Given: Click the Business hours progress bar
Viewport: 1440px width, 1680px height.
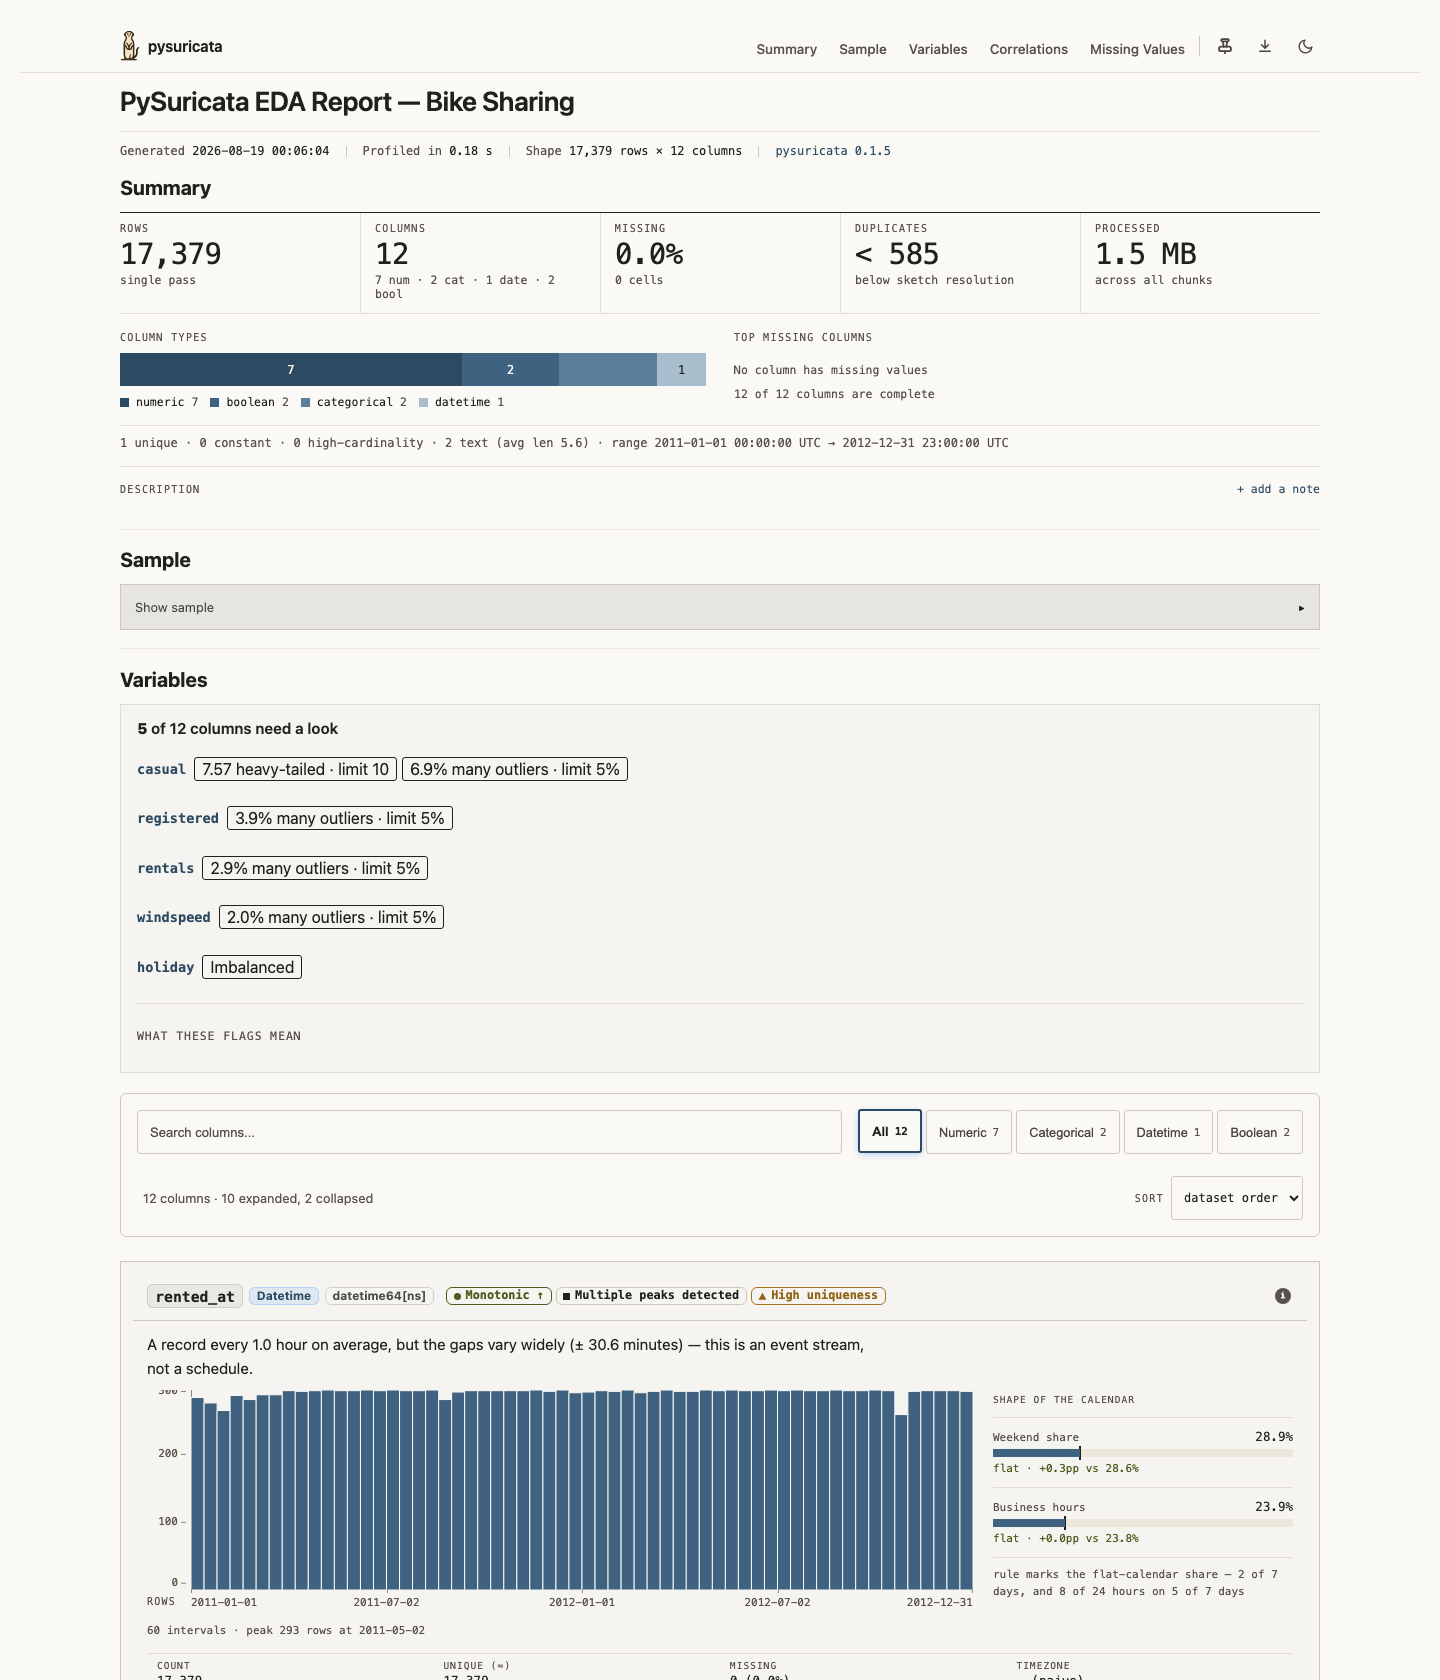Looking at the screenshot, I should (x=1143, y=1522).
